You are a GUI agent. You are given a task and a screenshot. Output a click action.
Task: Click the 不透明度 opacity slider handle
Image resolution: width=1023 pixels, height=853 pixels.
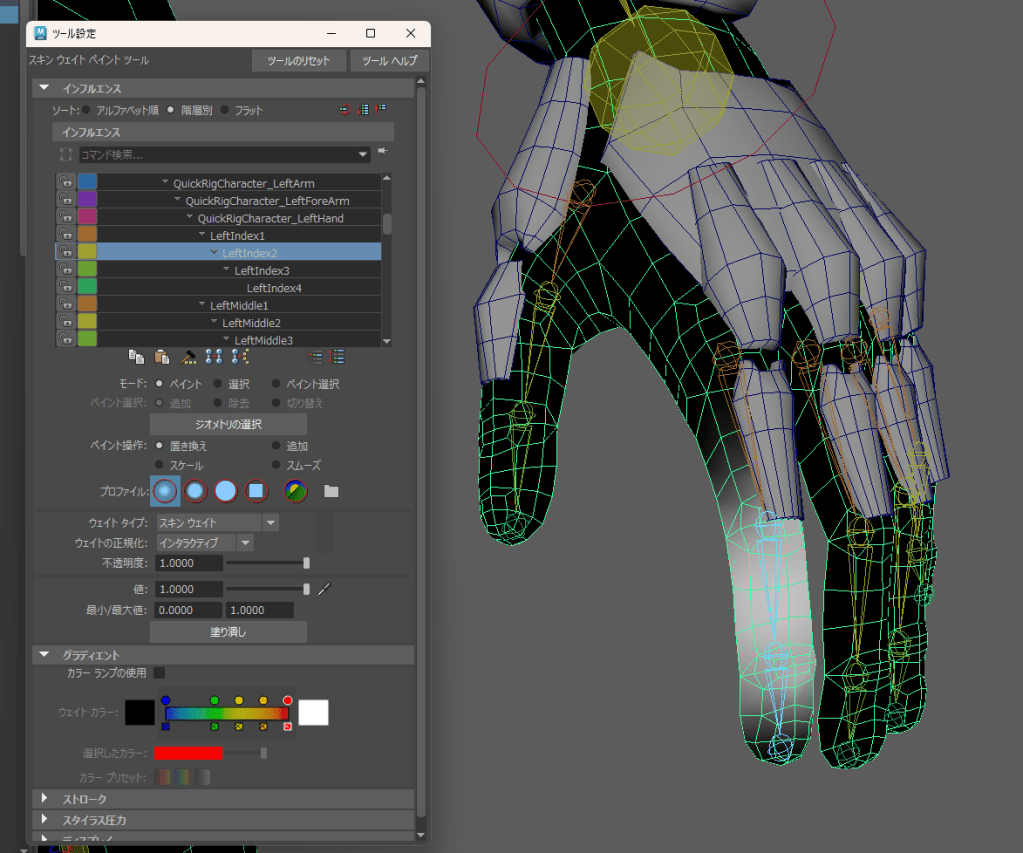pos(307,563)
